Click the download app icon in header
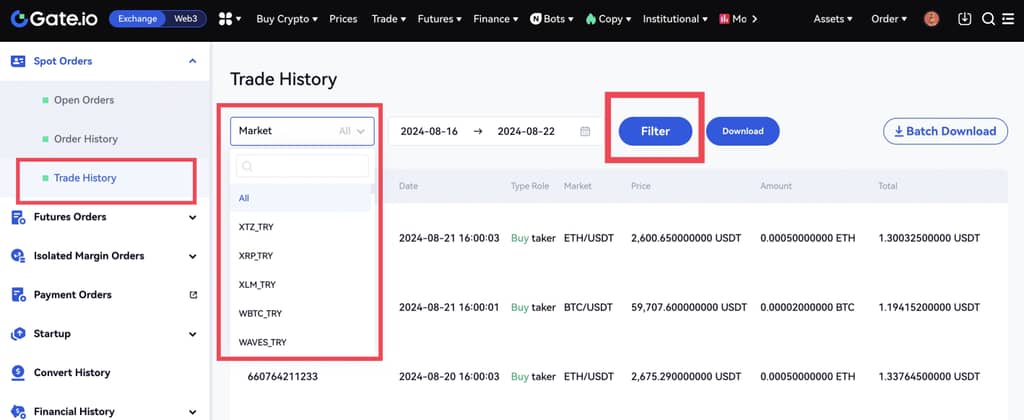1024x420 pixels. (x=964, y=19)
